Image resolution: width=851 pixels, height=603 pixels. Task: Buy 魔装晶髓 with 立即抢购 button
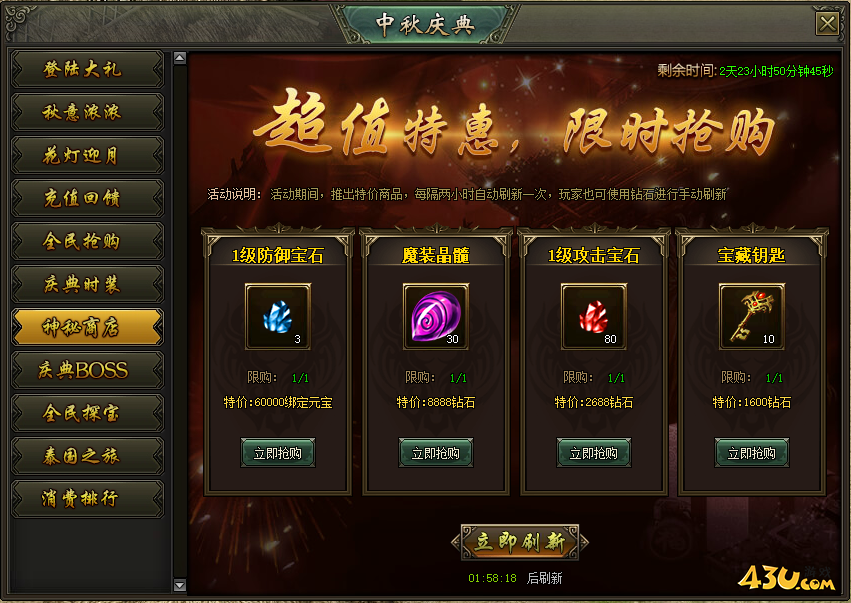tap(436, 453)
